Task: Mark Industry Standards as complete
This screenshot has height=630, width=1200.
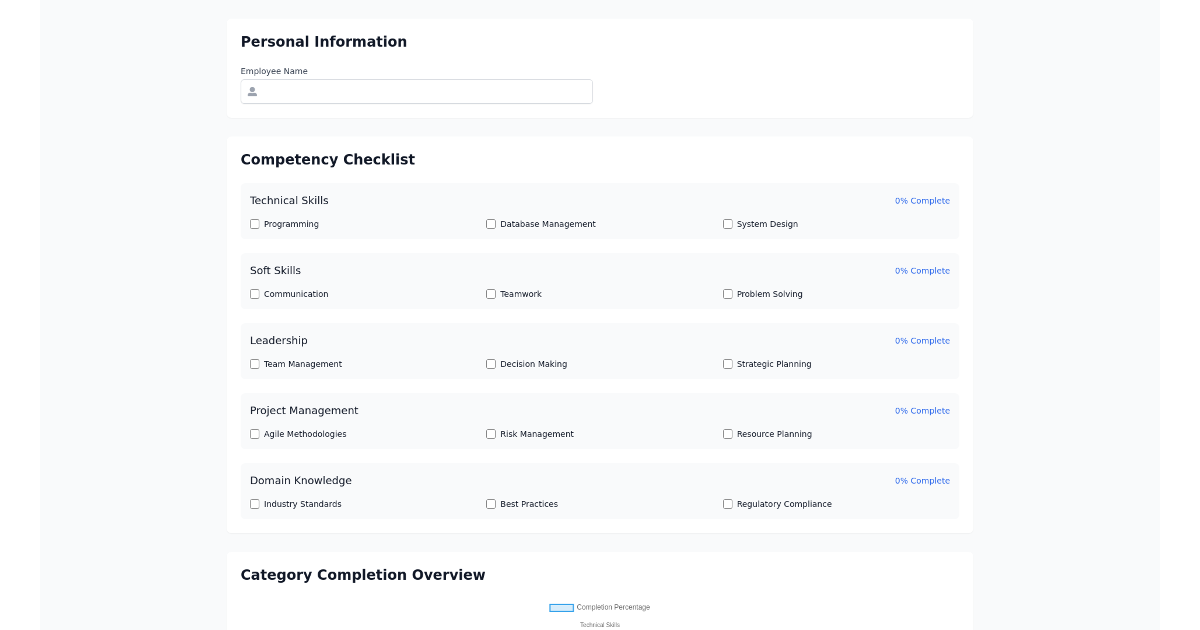Action: pos(255,504)
